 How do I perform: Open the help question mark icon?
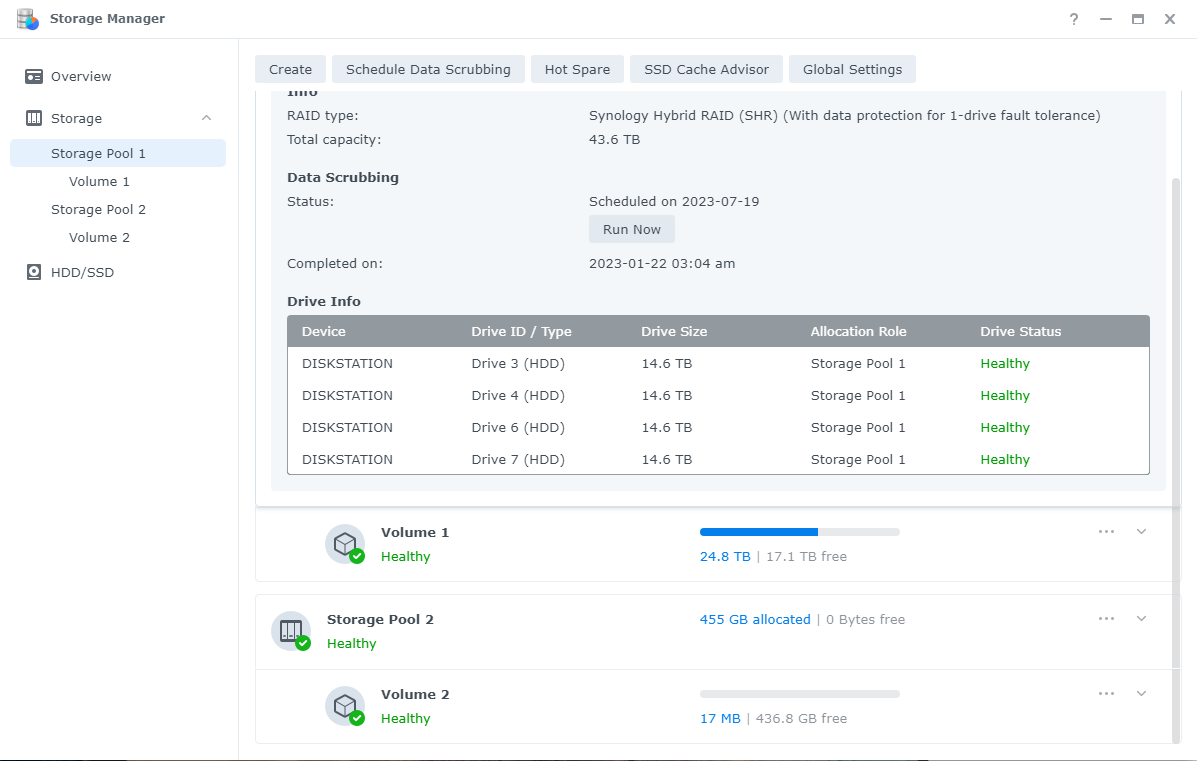(1073, 19)
